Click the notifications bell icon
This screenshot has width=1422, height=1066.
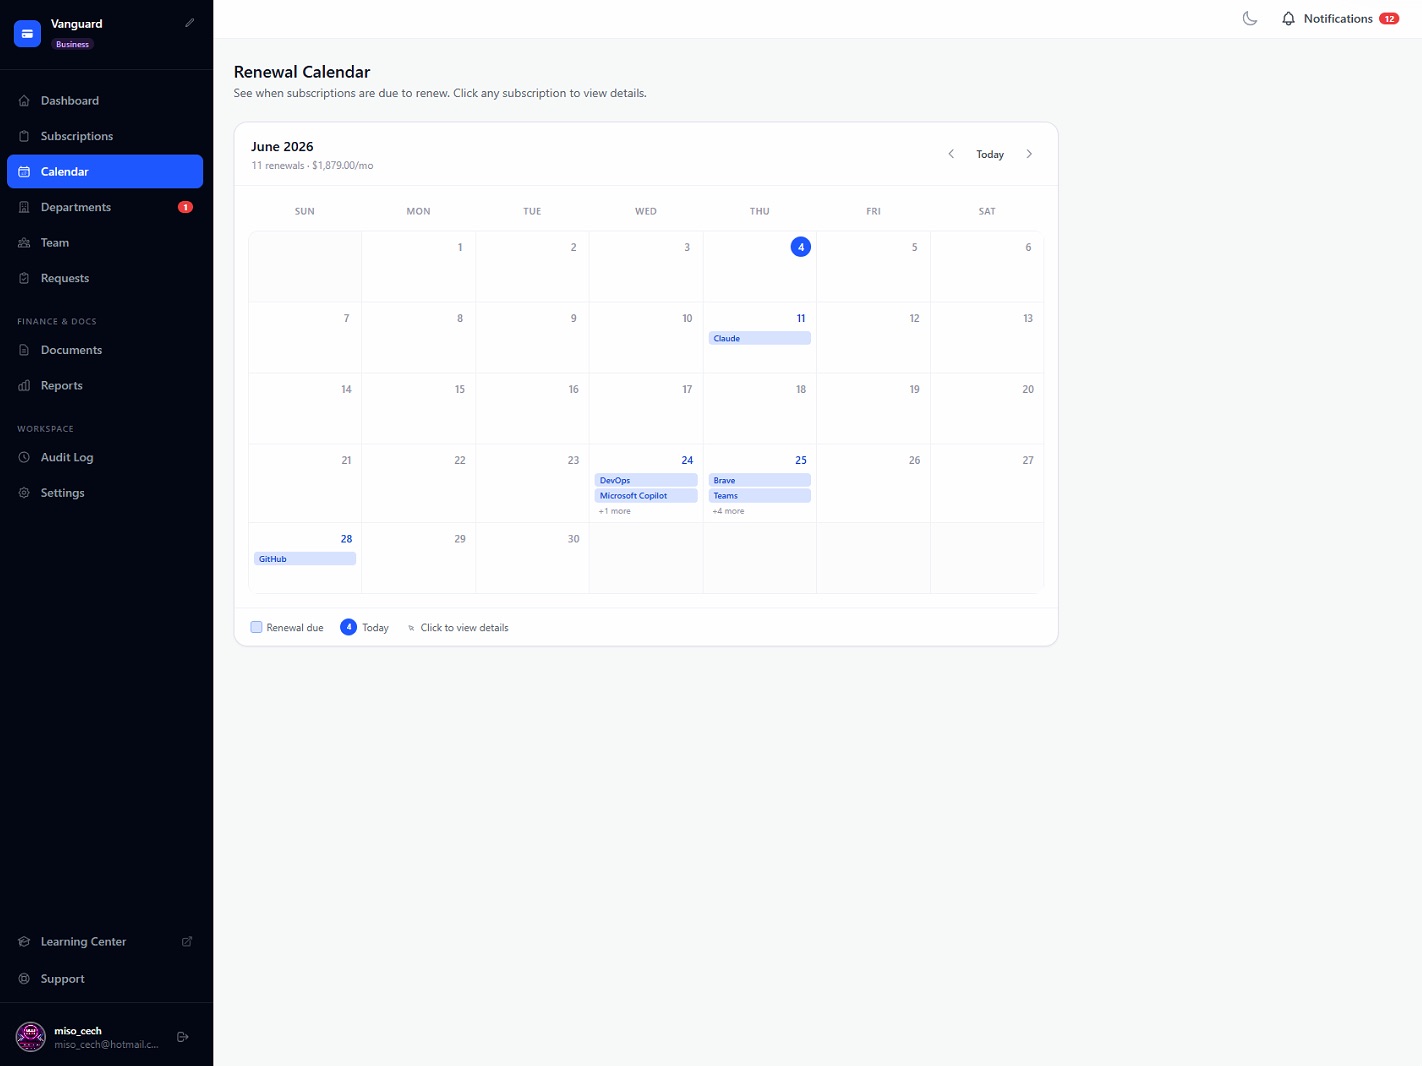1288,19
